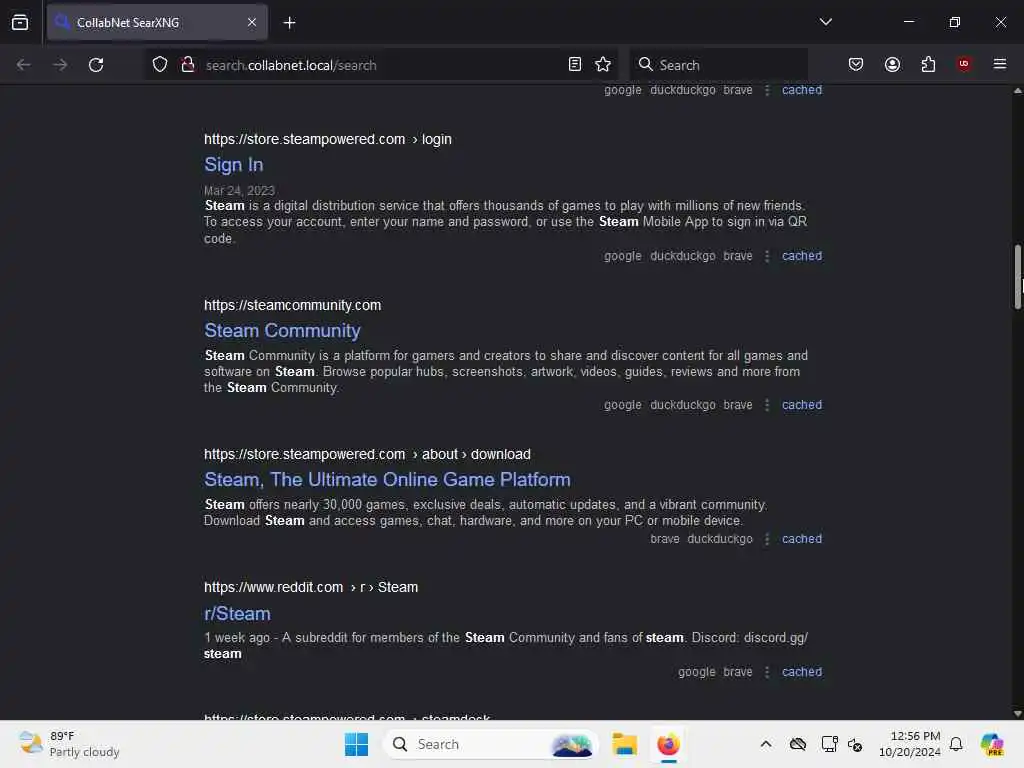Open the extensions puzzle icon
Image resolution: width=1024 pixels, height=768 pixels.
pos(928,65)
